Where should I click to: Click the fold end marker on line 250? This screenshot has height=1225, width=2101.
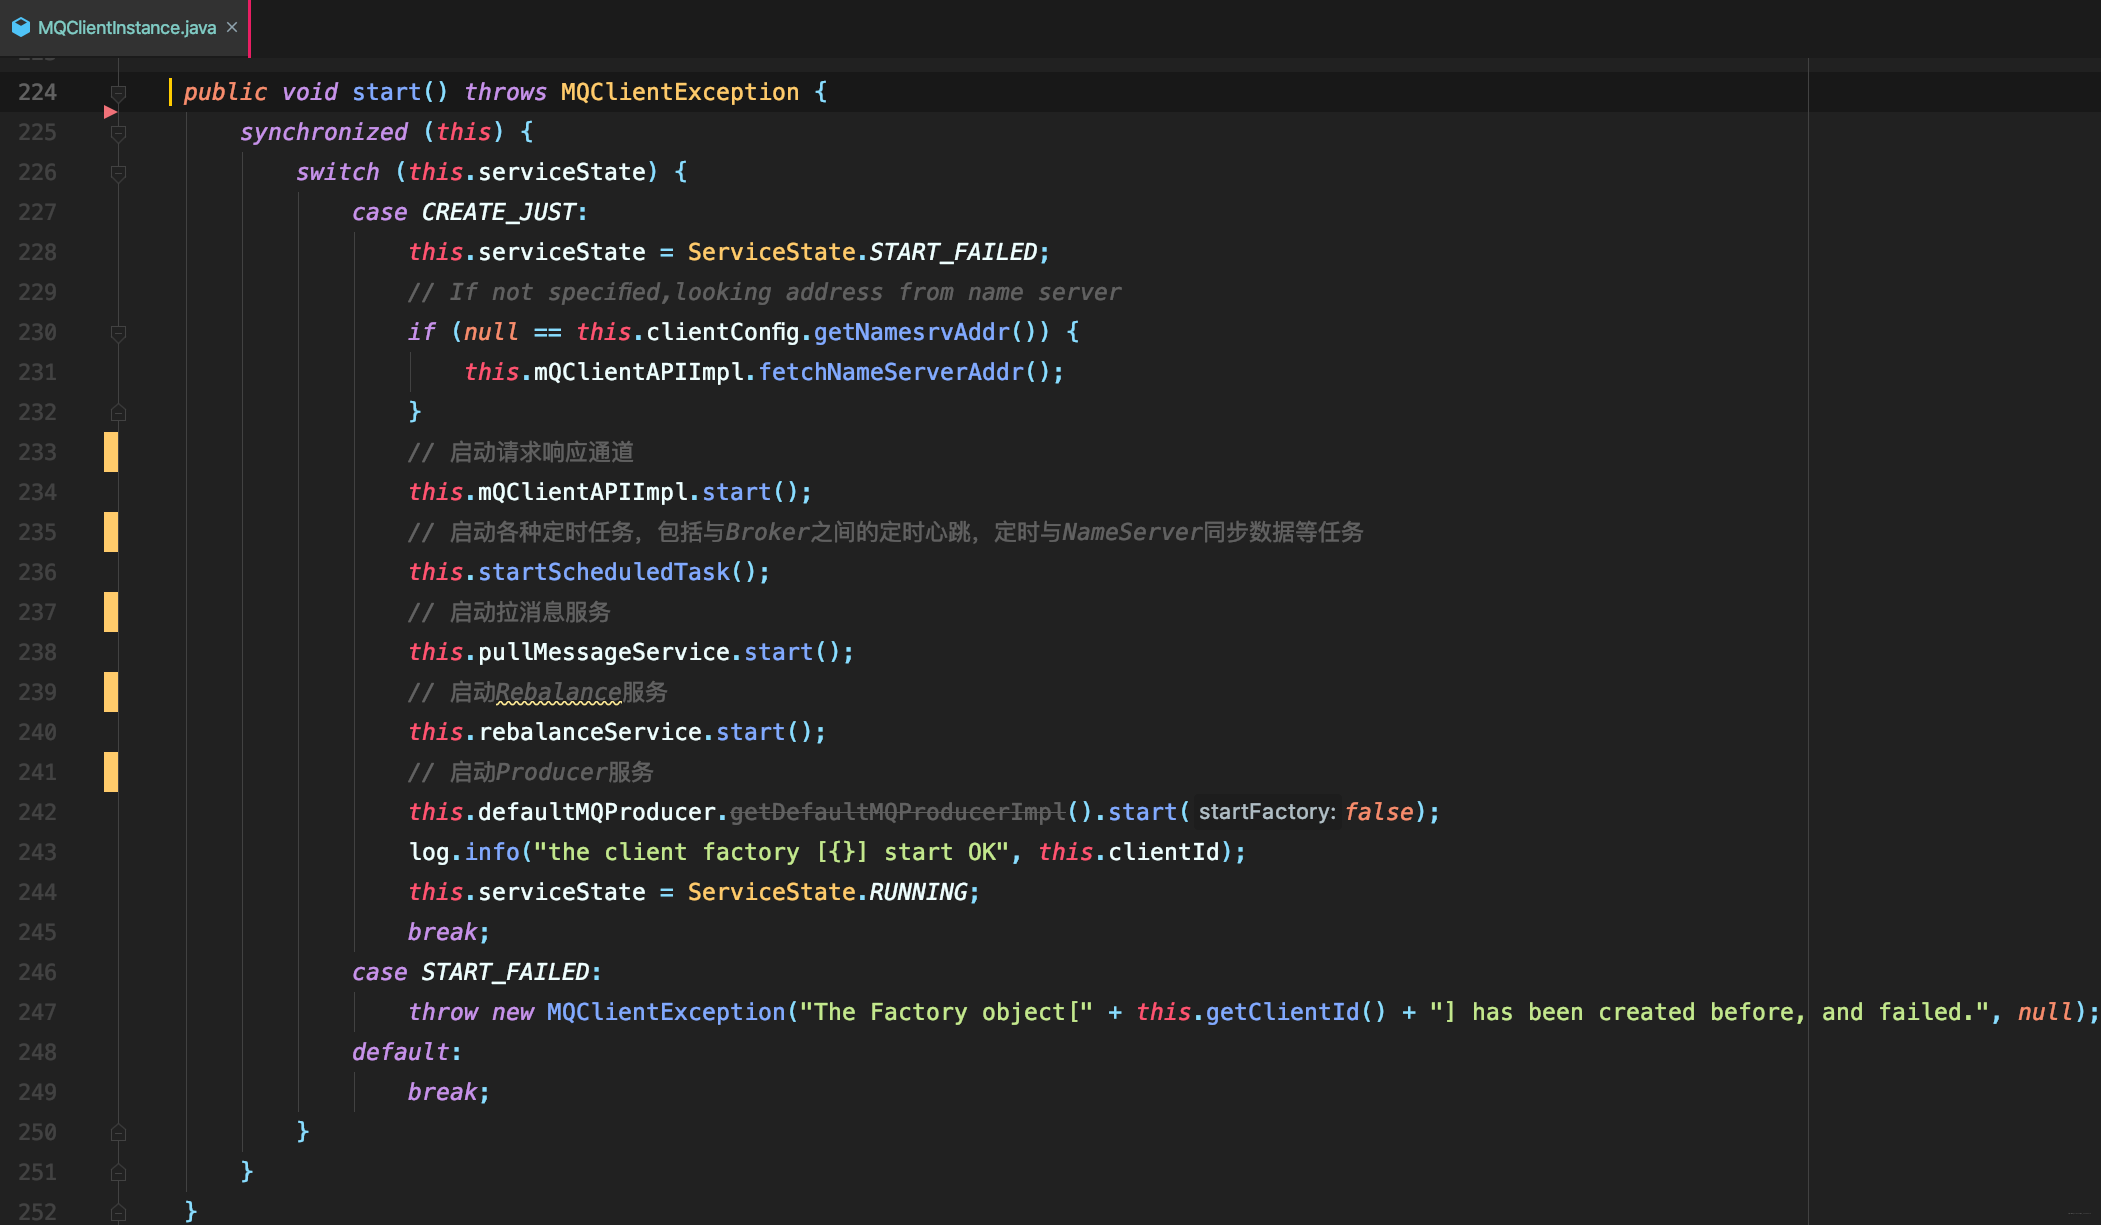[118, 1132]
